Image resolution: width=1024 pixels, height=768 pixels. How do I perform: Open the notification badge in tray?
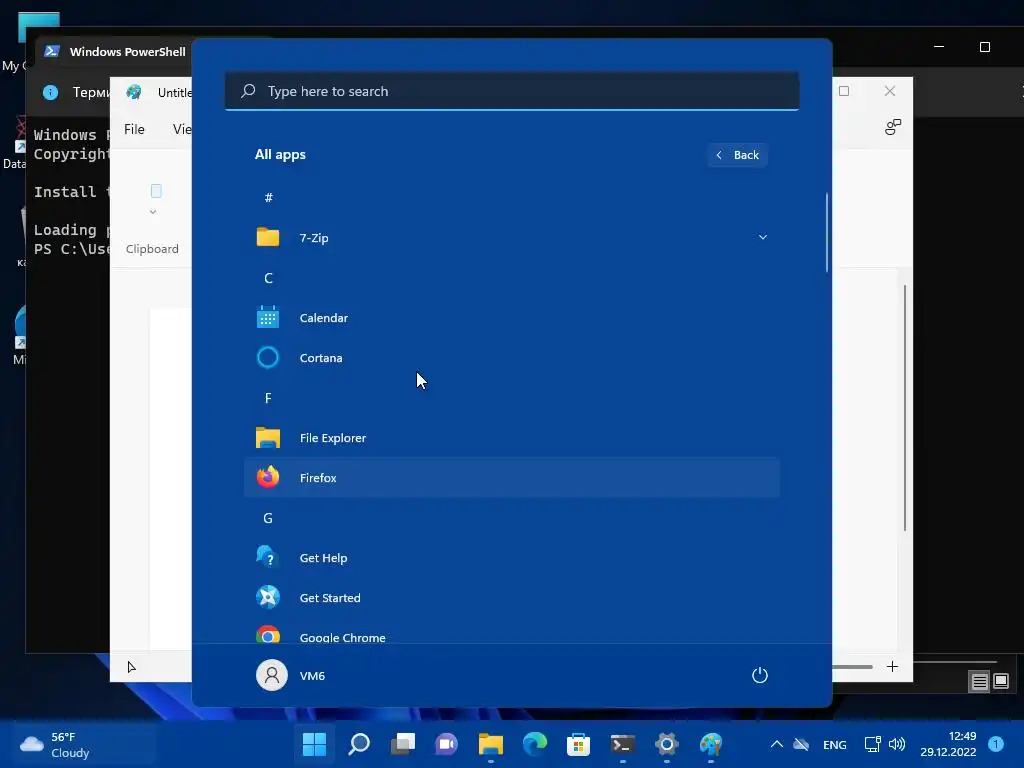pyautogui.click(x=996, y=744)
